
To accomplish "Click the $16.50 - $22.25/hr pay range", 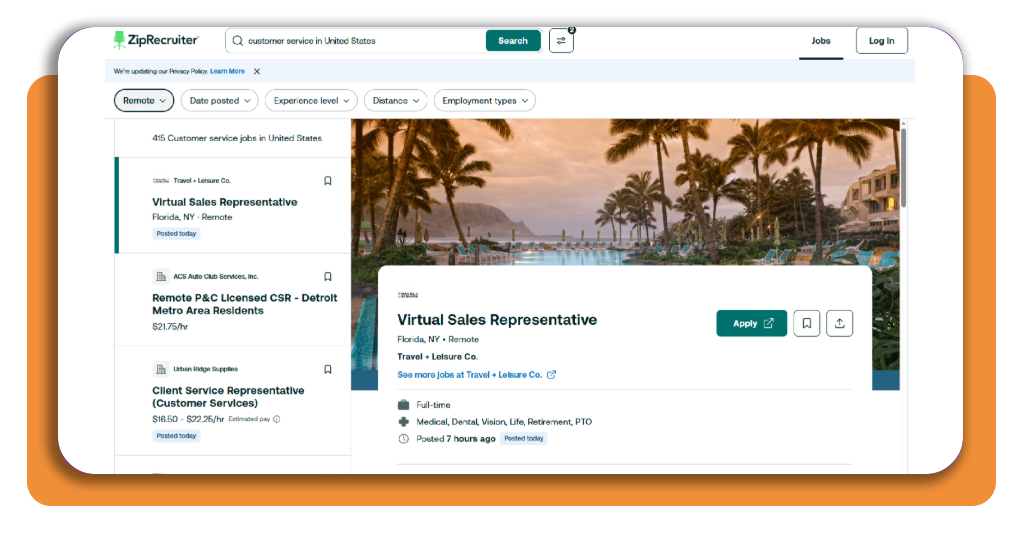I will pyautogui.click(x=188, y=419).
